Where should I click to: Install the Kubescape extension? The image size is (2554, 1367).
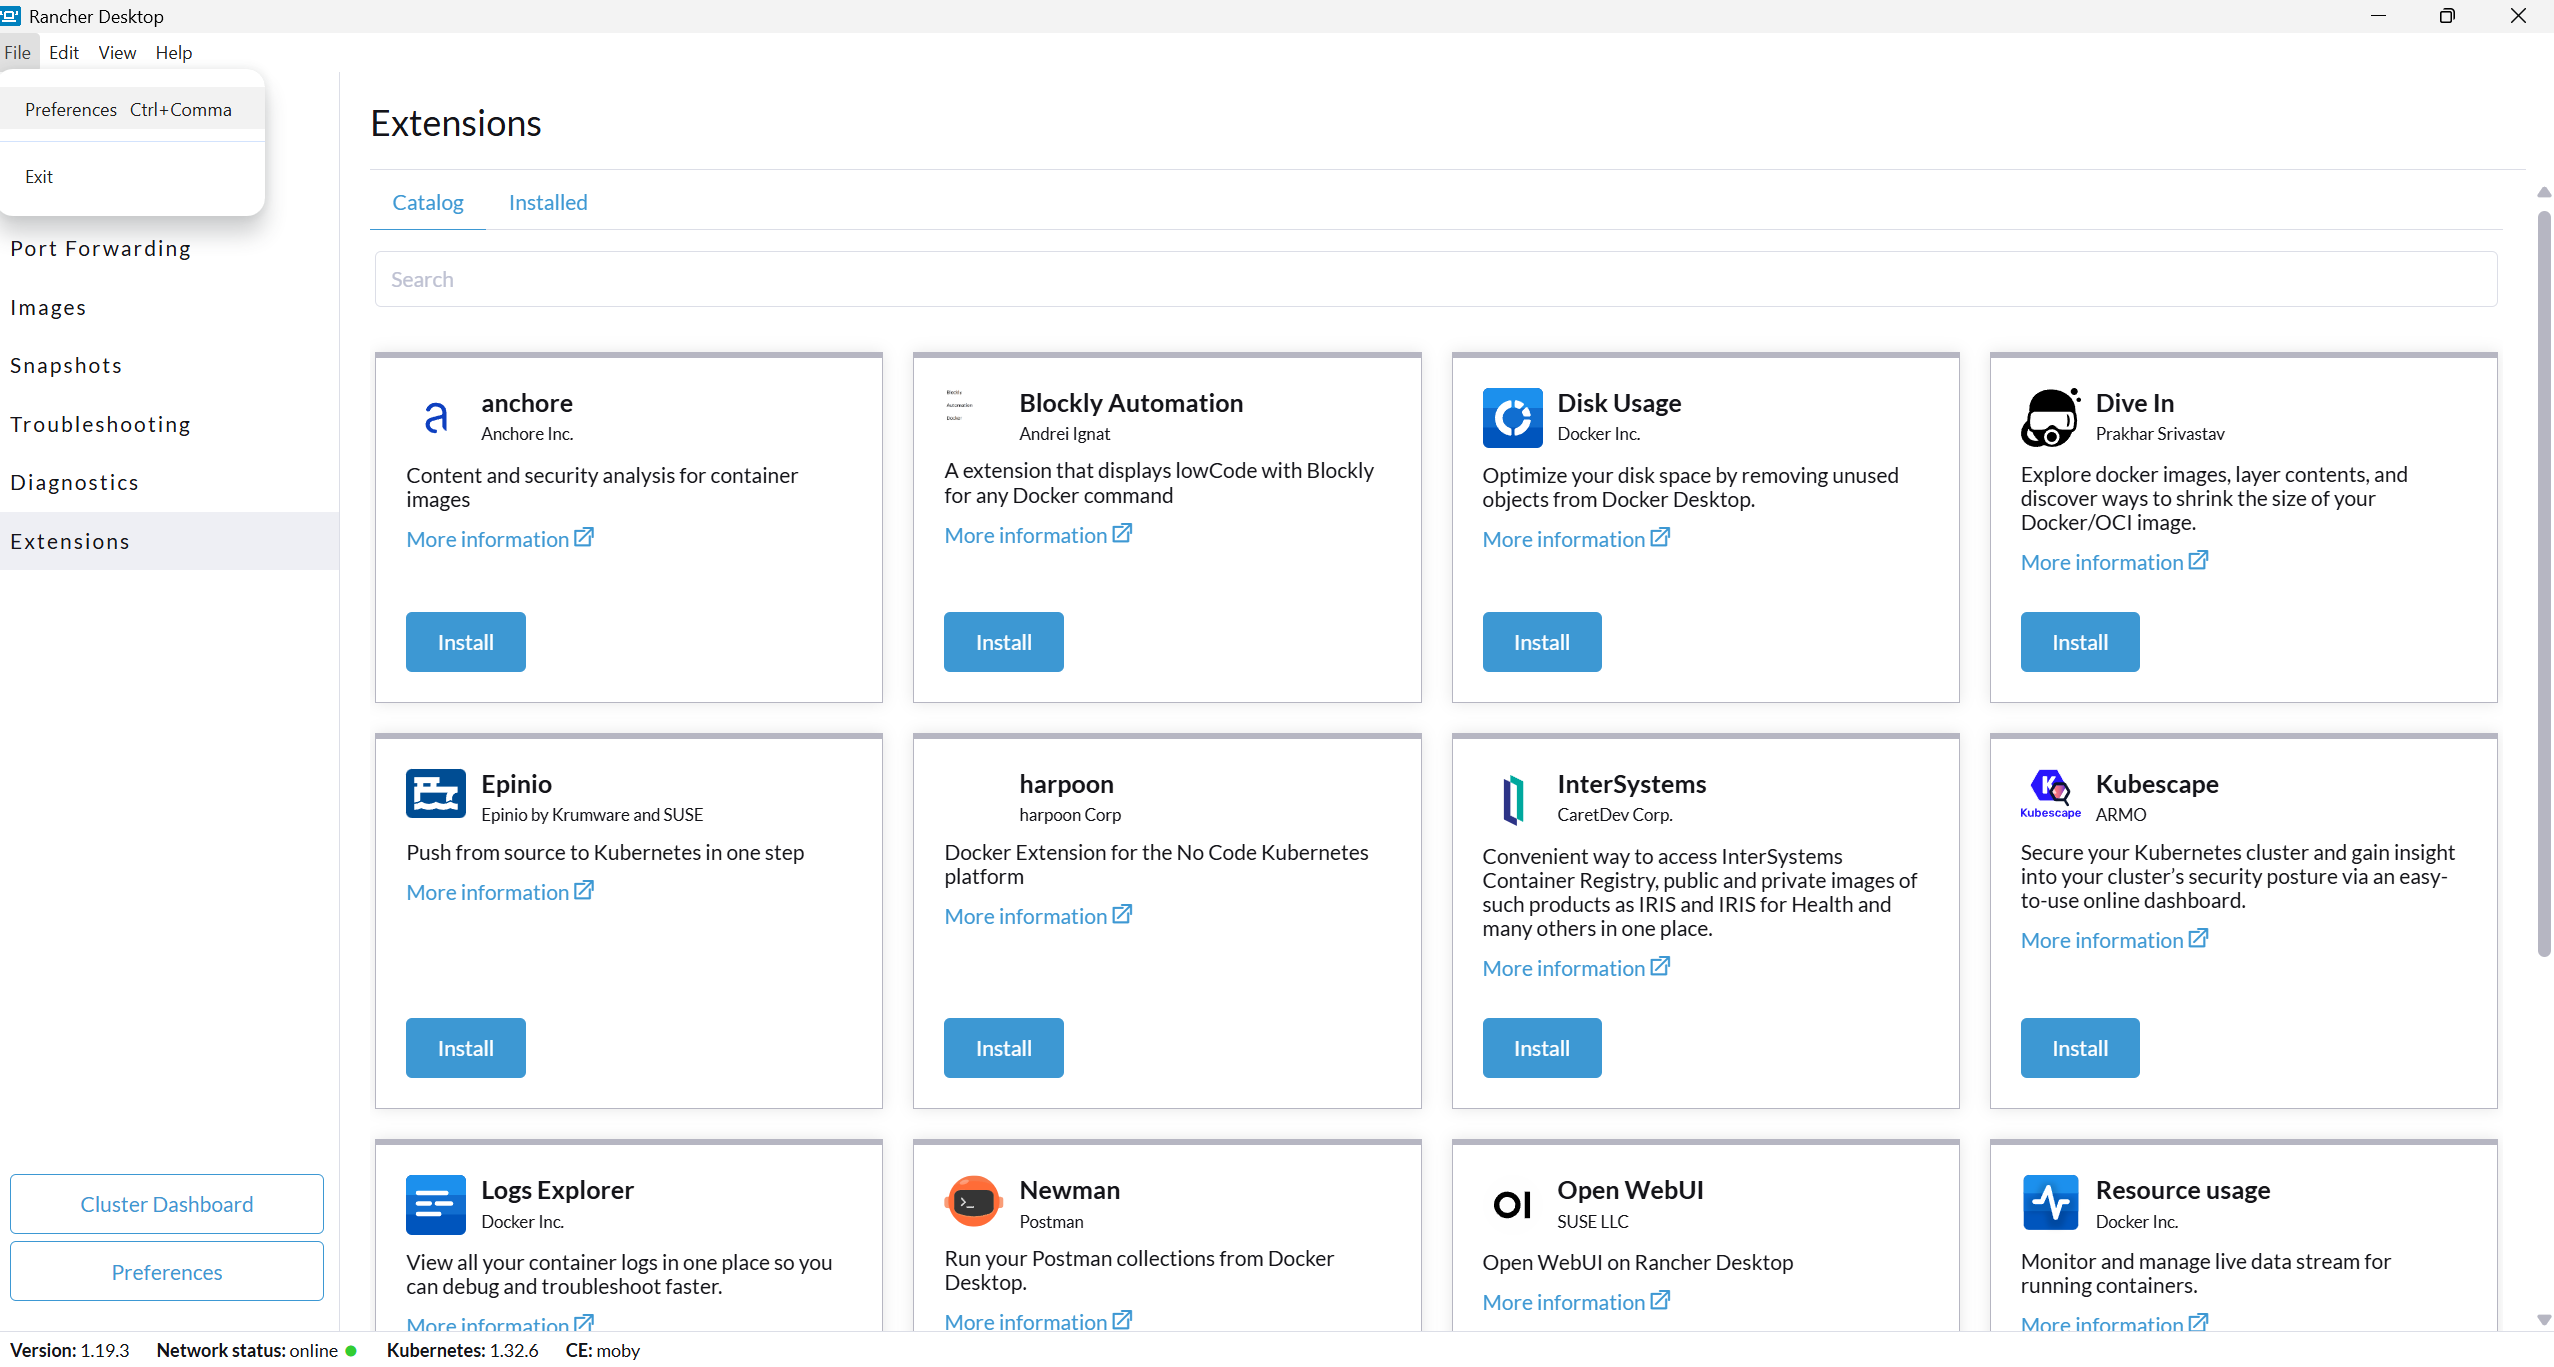(2080, 1048)
